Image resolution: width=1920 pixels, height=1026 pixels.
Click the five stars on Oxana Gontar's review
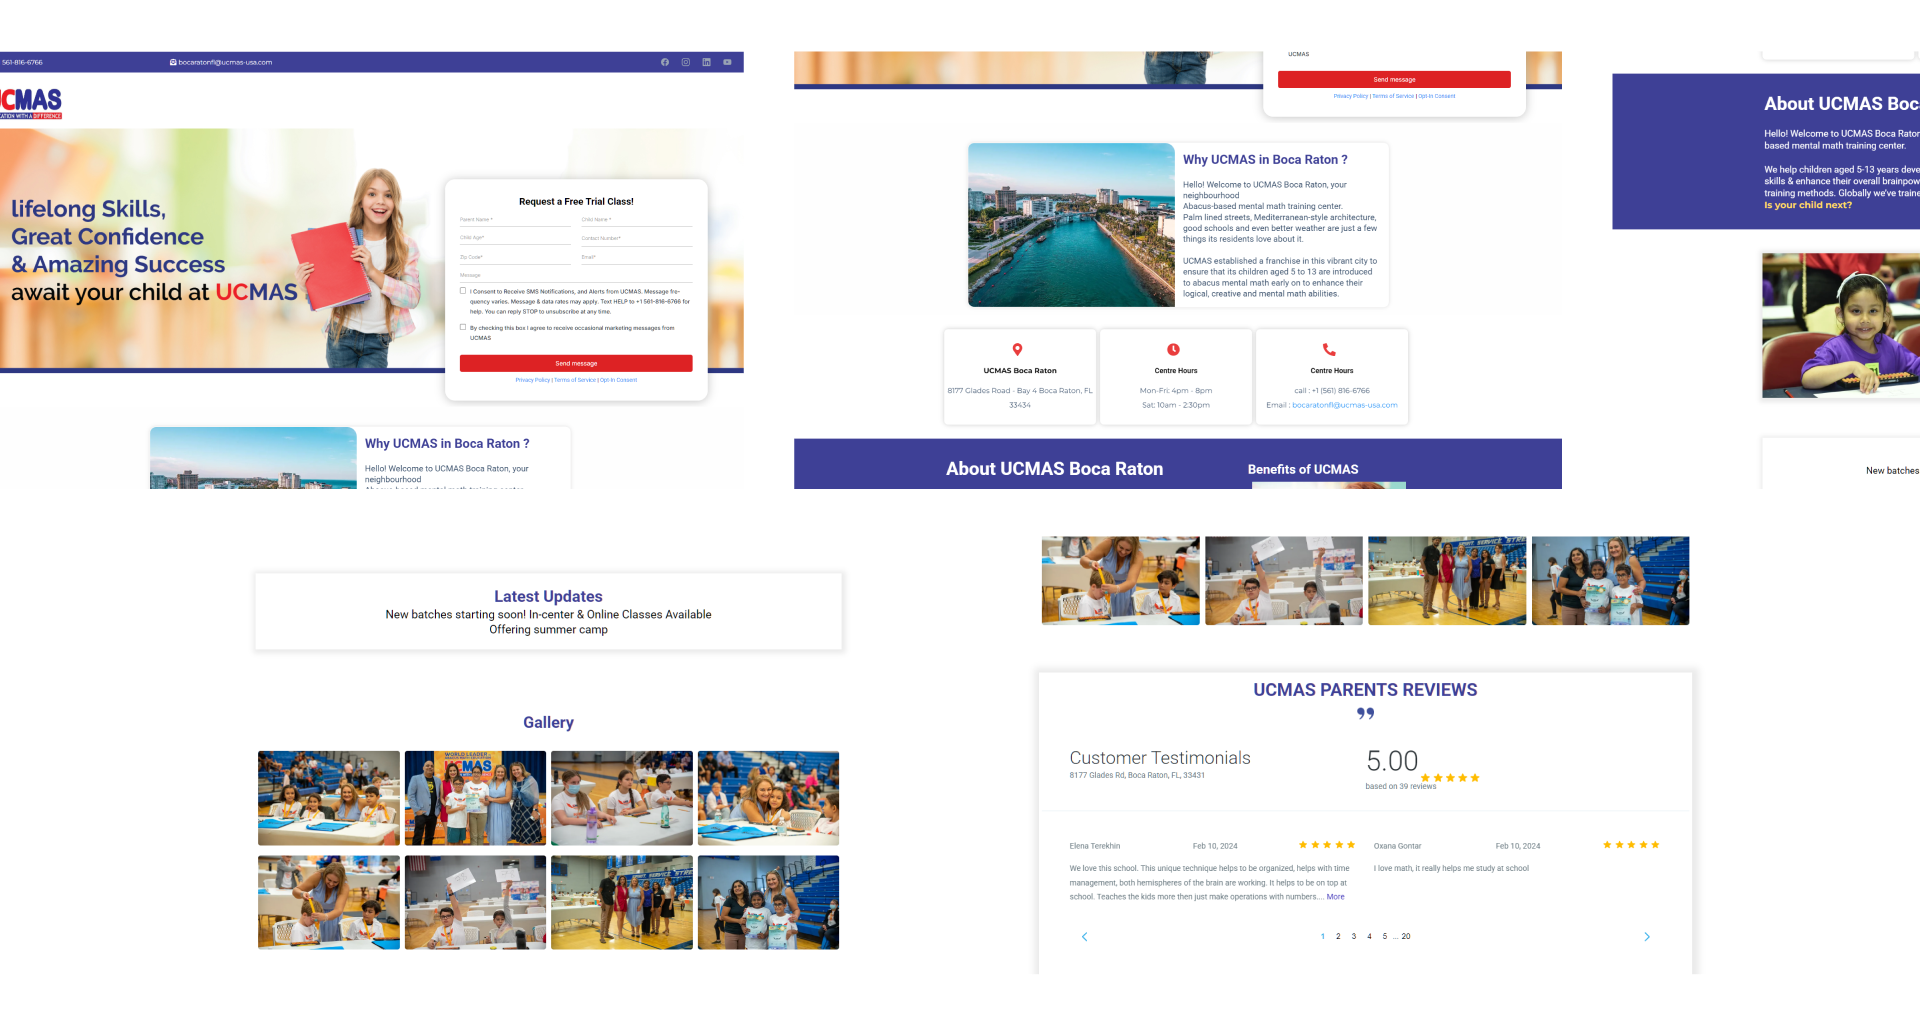tap(1631, 845)
